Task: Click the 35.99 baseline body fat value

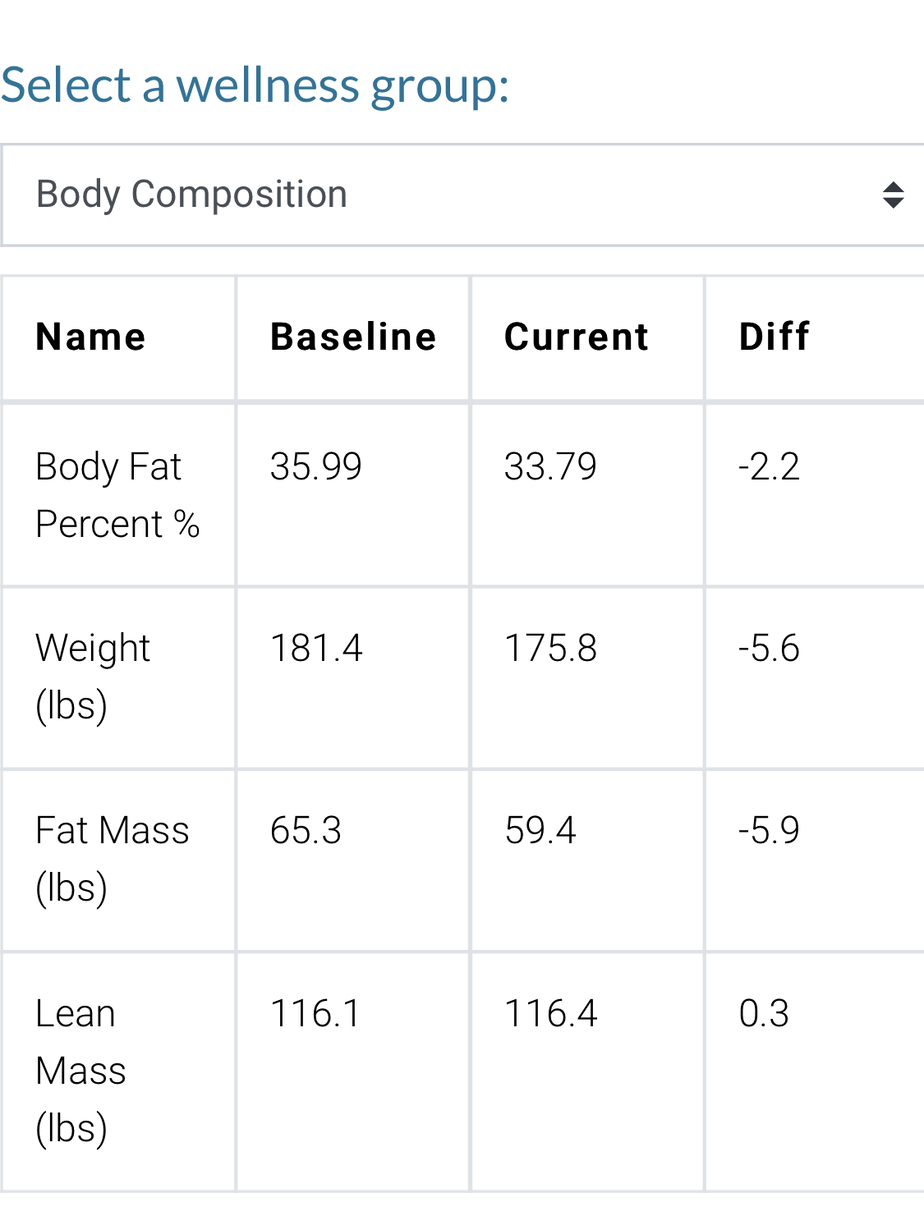Action: [316, 467]
